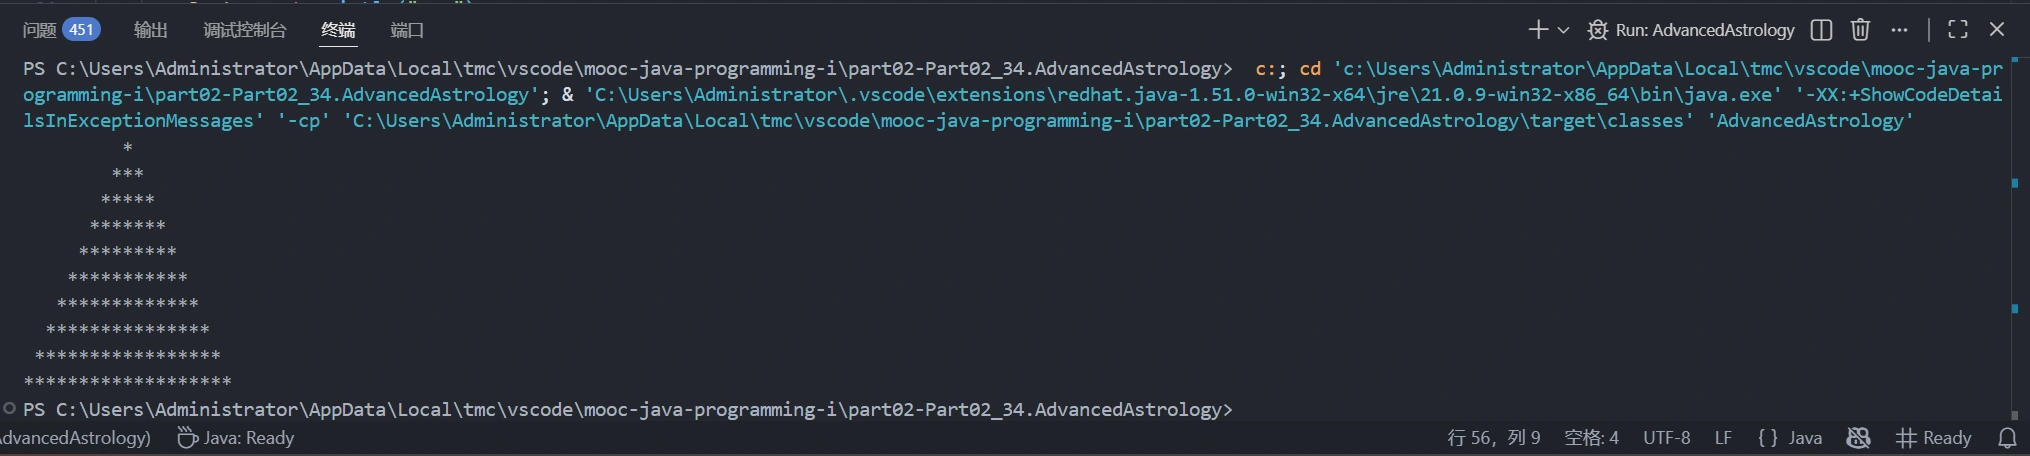
Task: Split the terminal panel
Action: pos(1821,30)
